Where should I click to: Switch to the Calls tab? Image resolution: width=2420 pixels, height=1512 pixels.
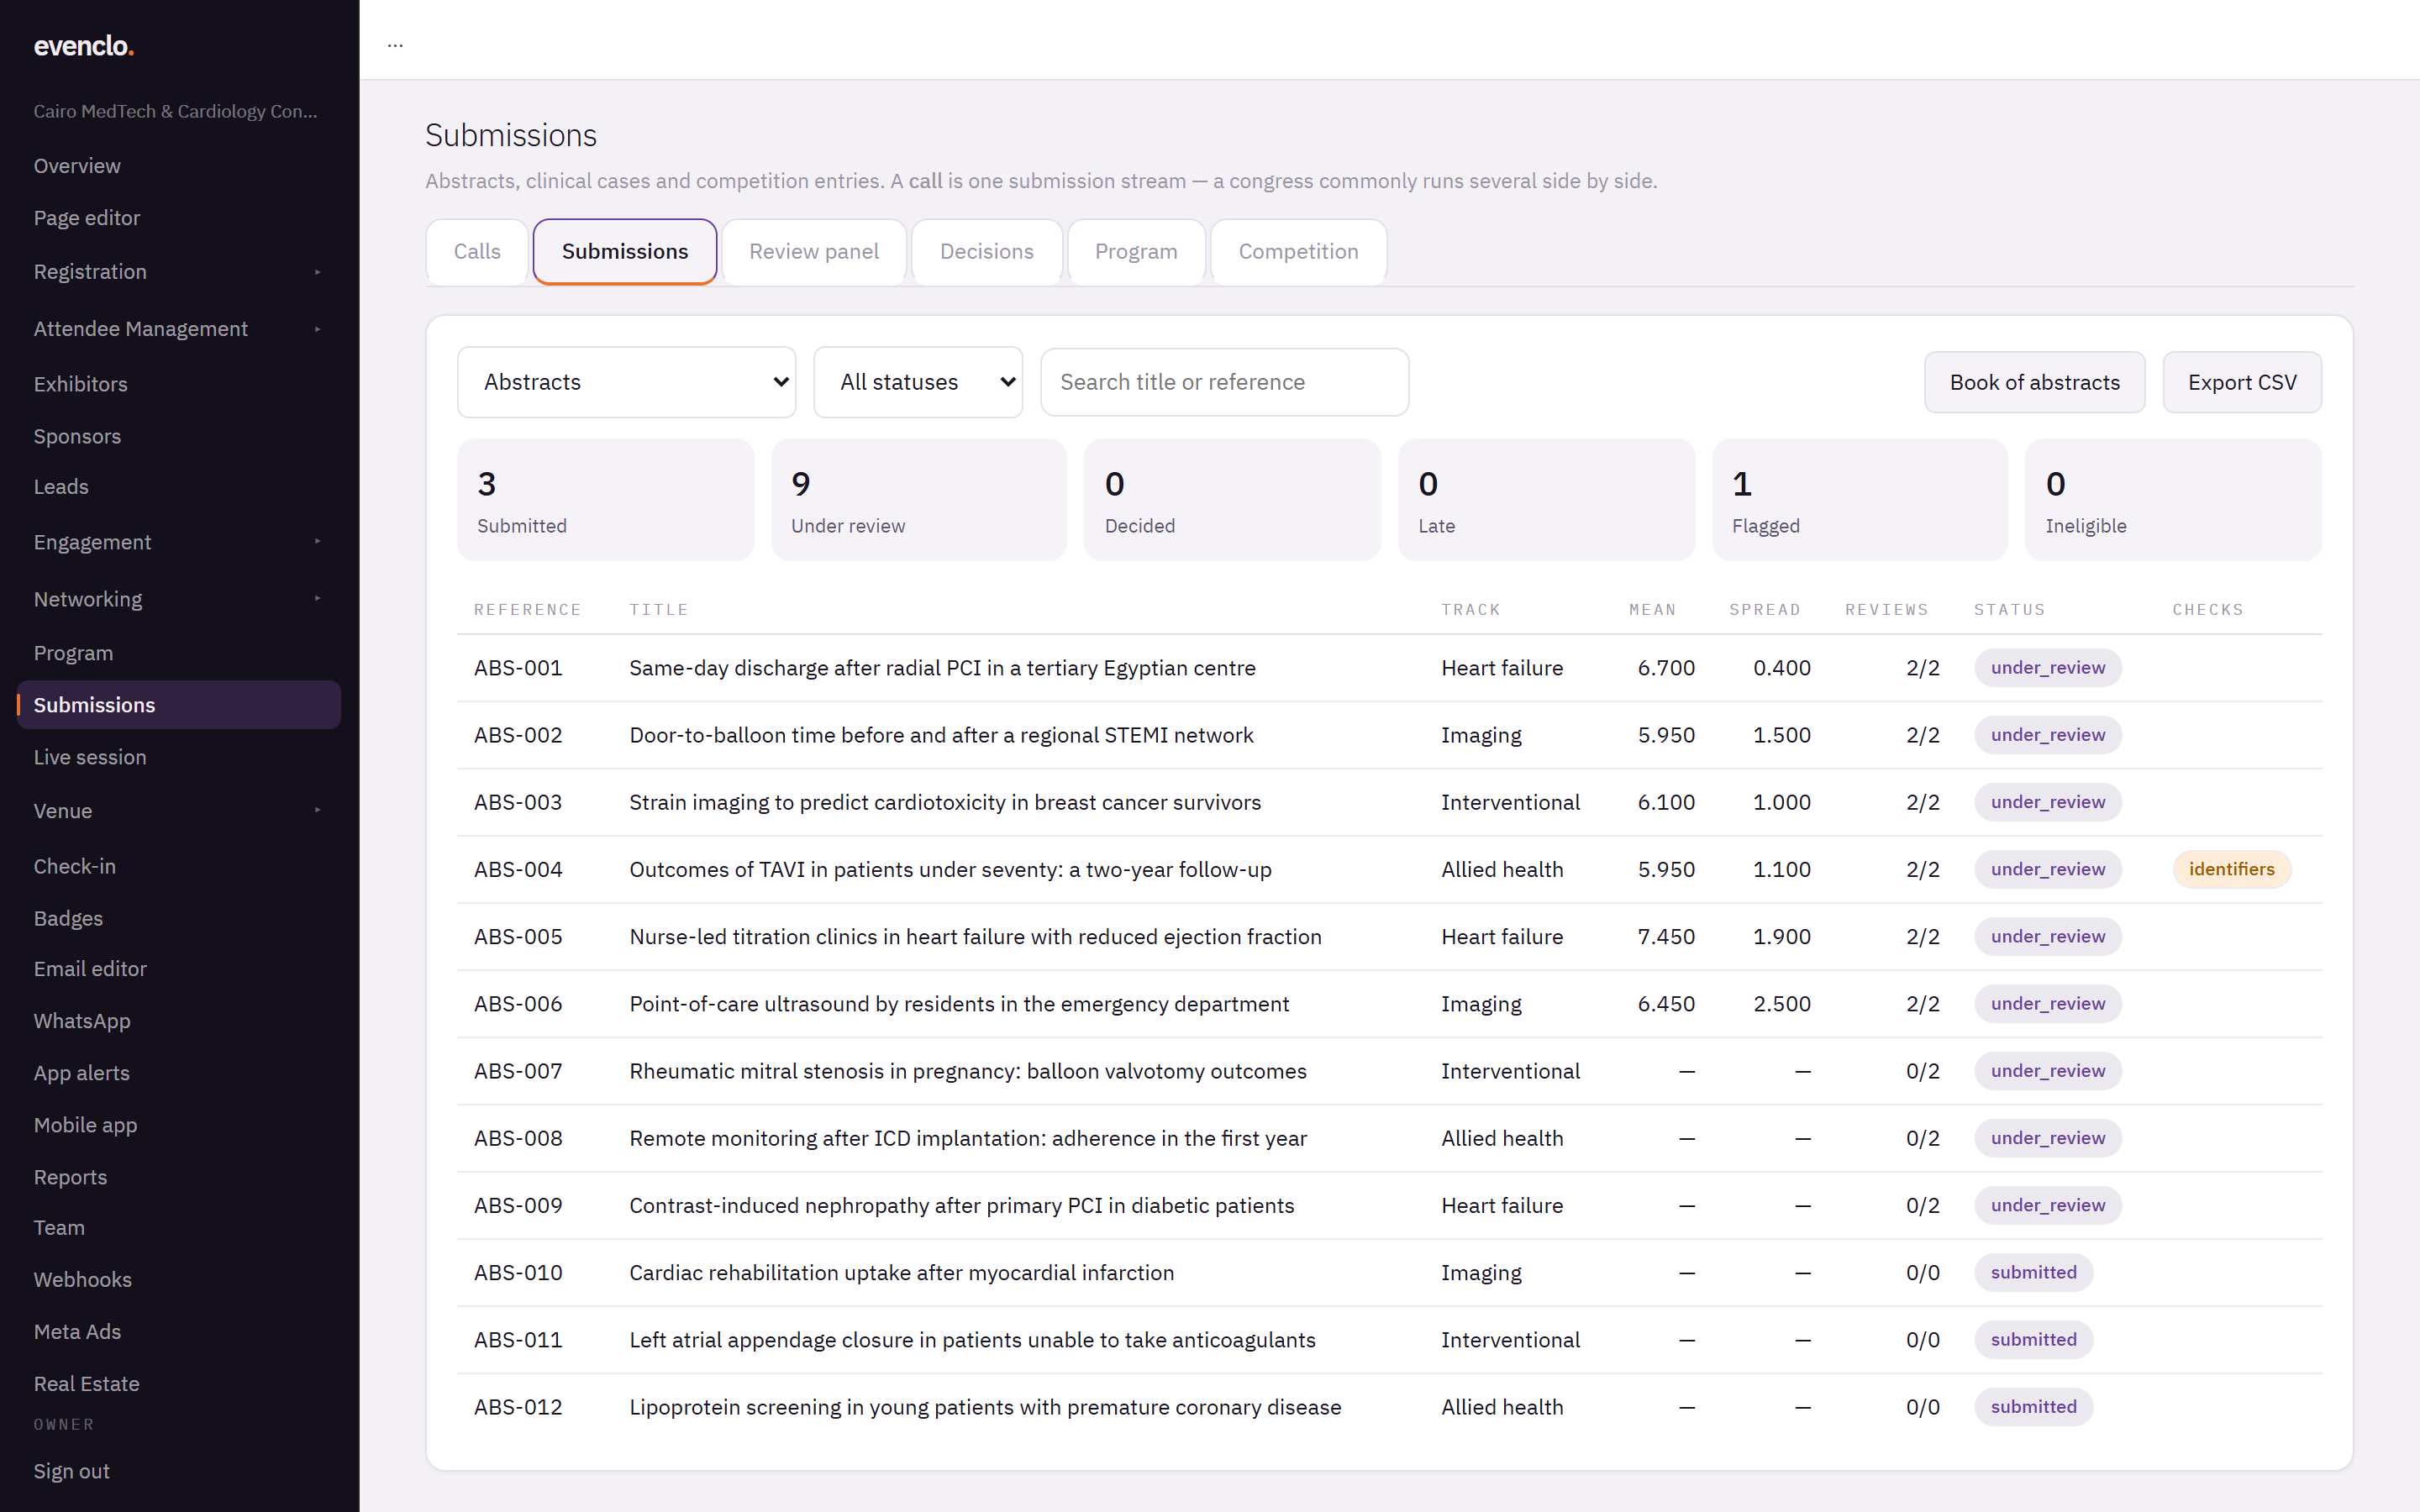click(x=477, y=252)
